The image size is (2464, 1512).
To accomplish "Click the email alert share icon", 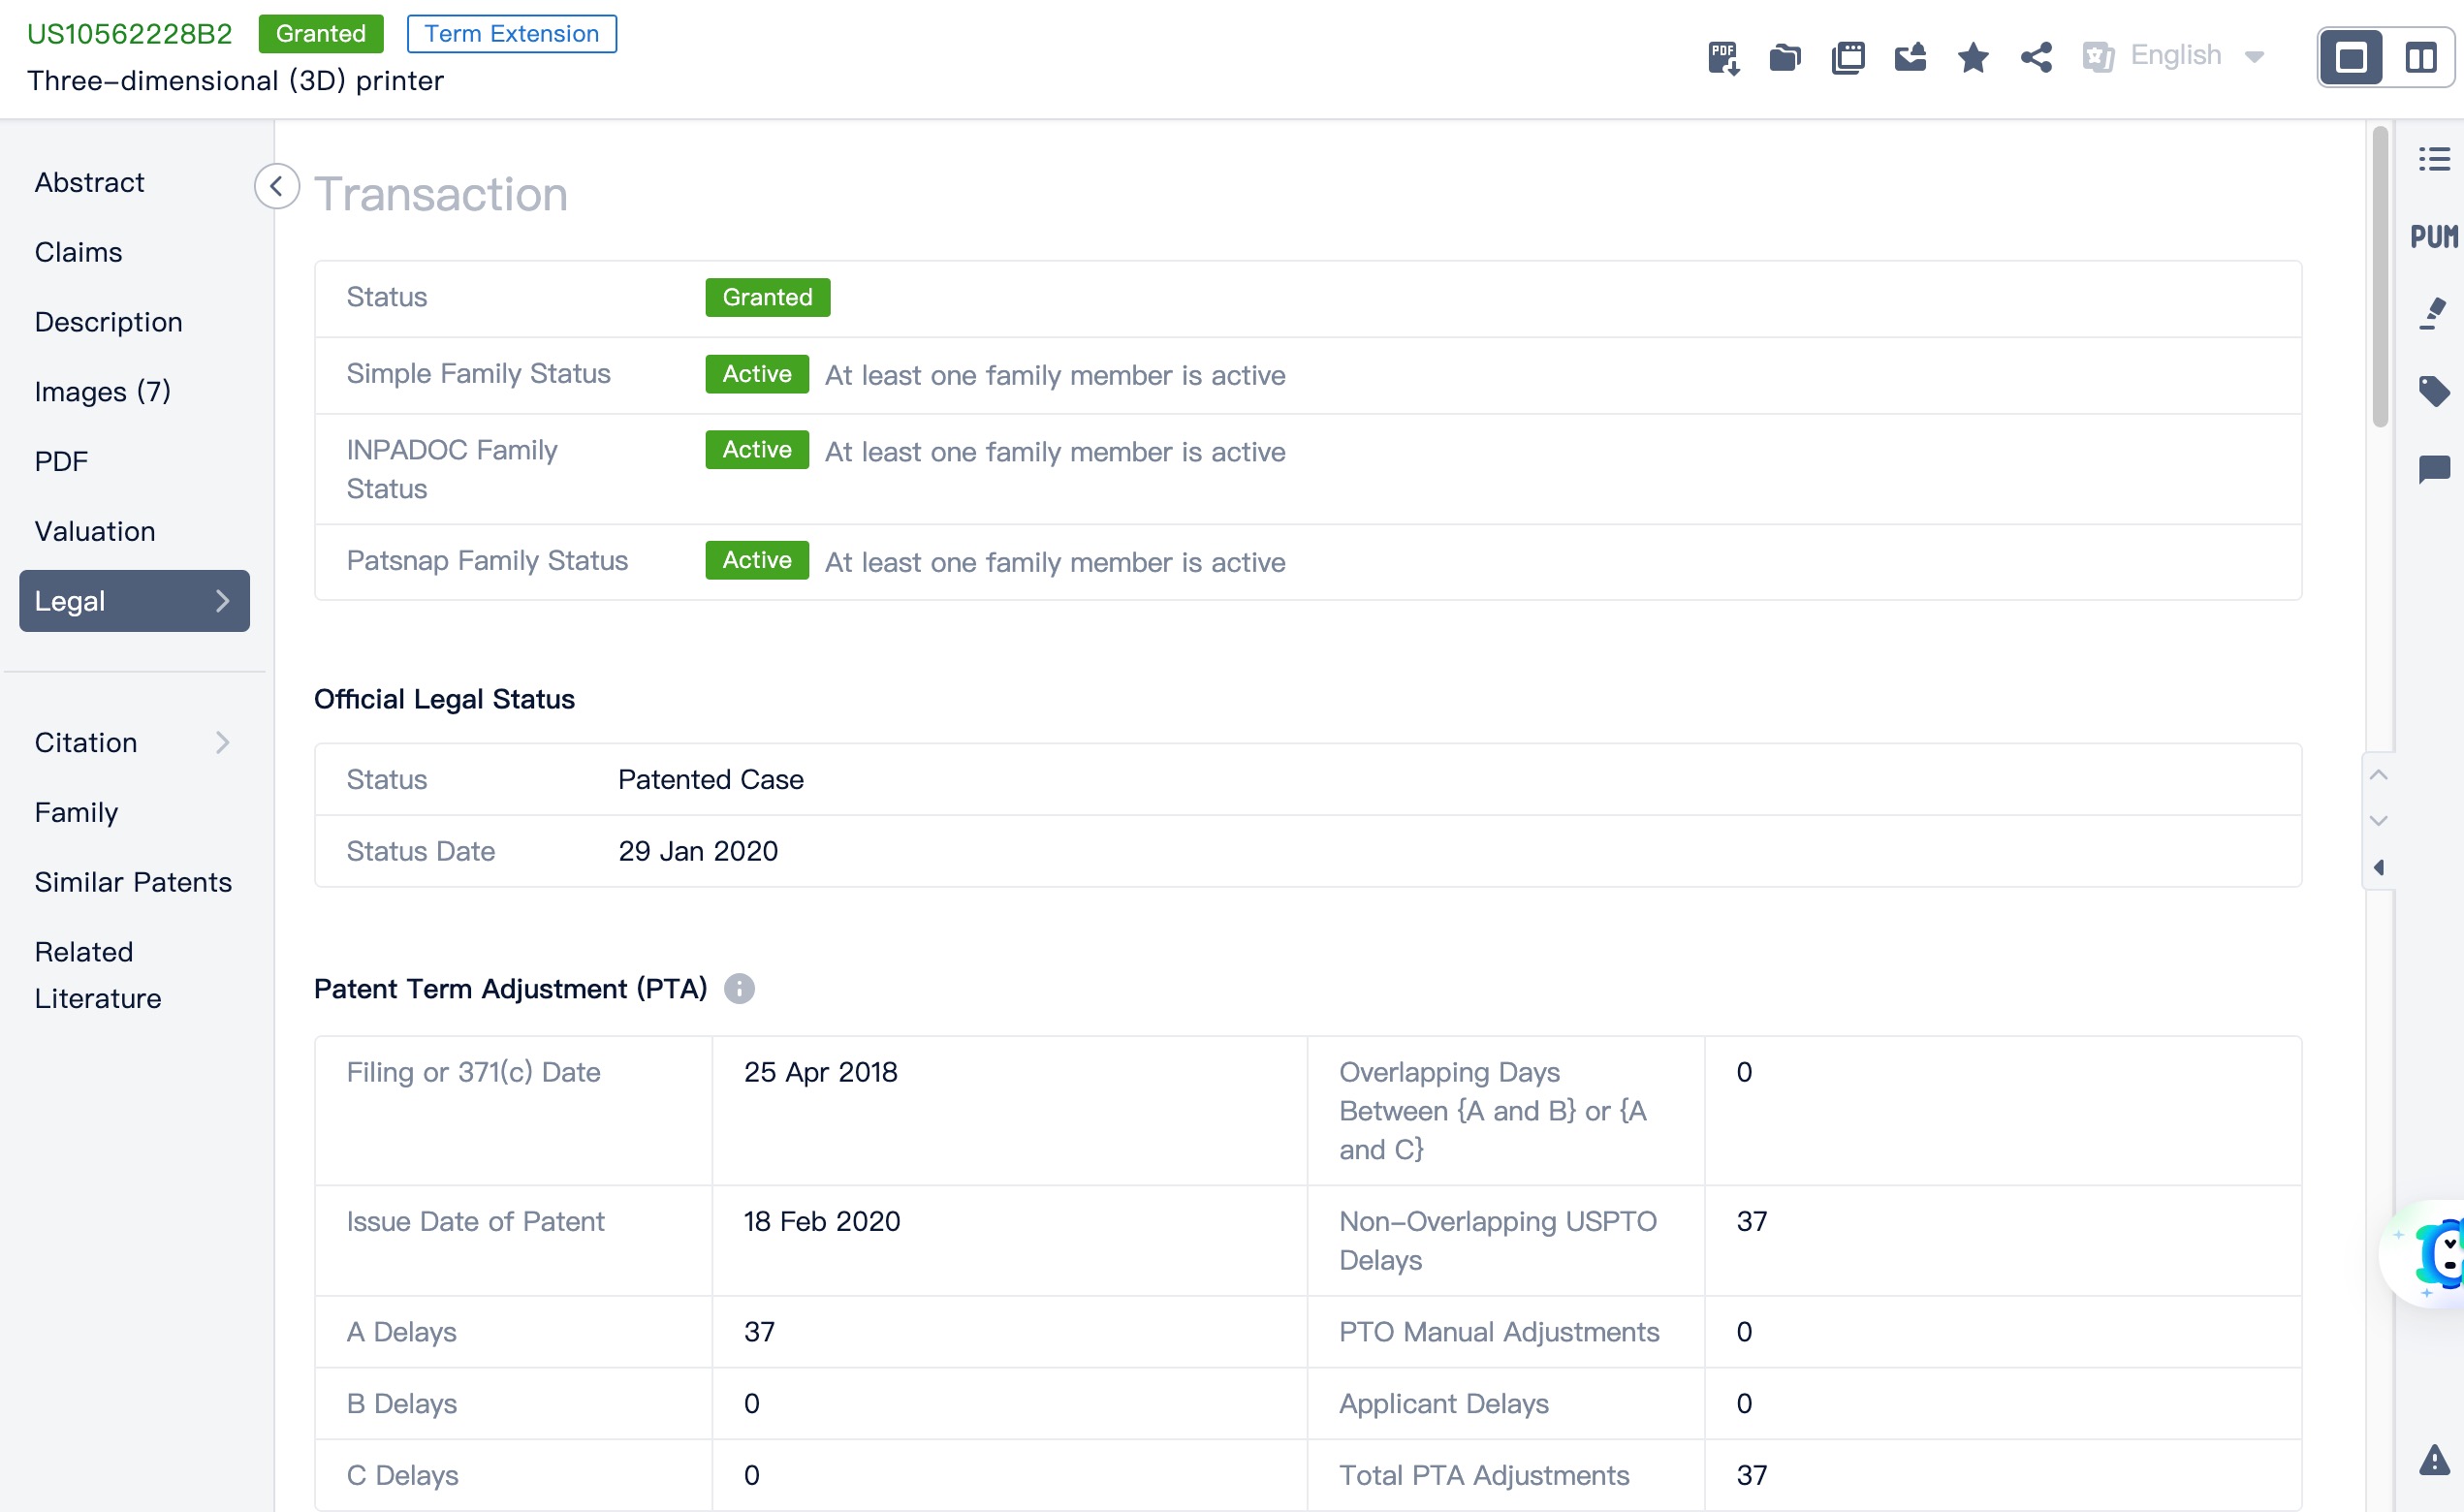I will click(x=1910, y=57).
